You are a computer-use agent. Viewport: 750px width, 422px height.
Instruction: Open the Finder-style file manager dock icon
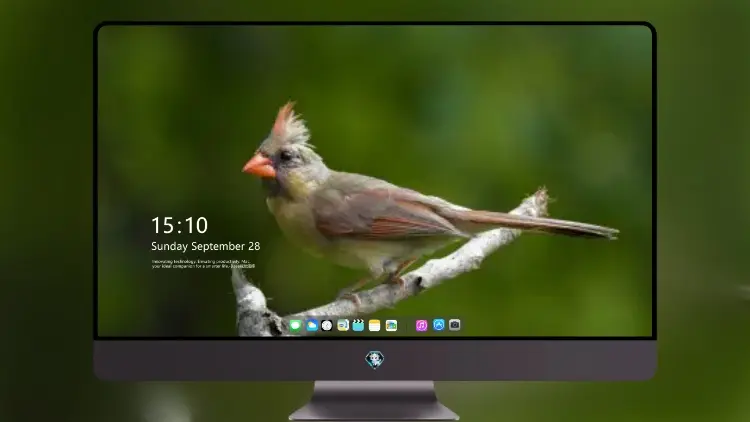click(x=342, y=325)
